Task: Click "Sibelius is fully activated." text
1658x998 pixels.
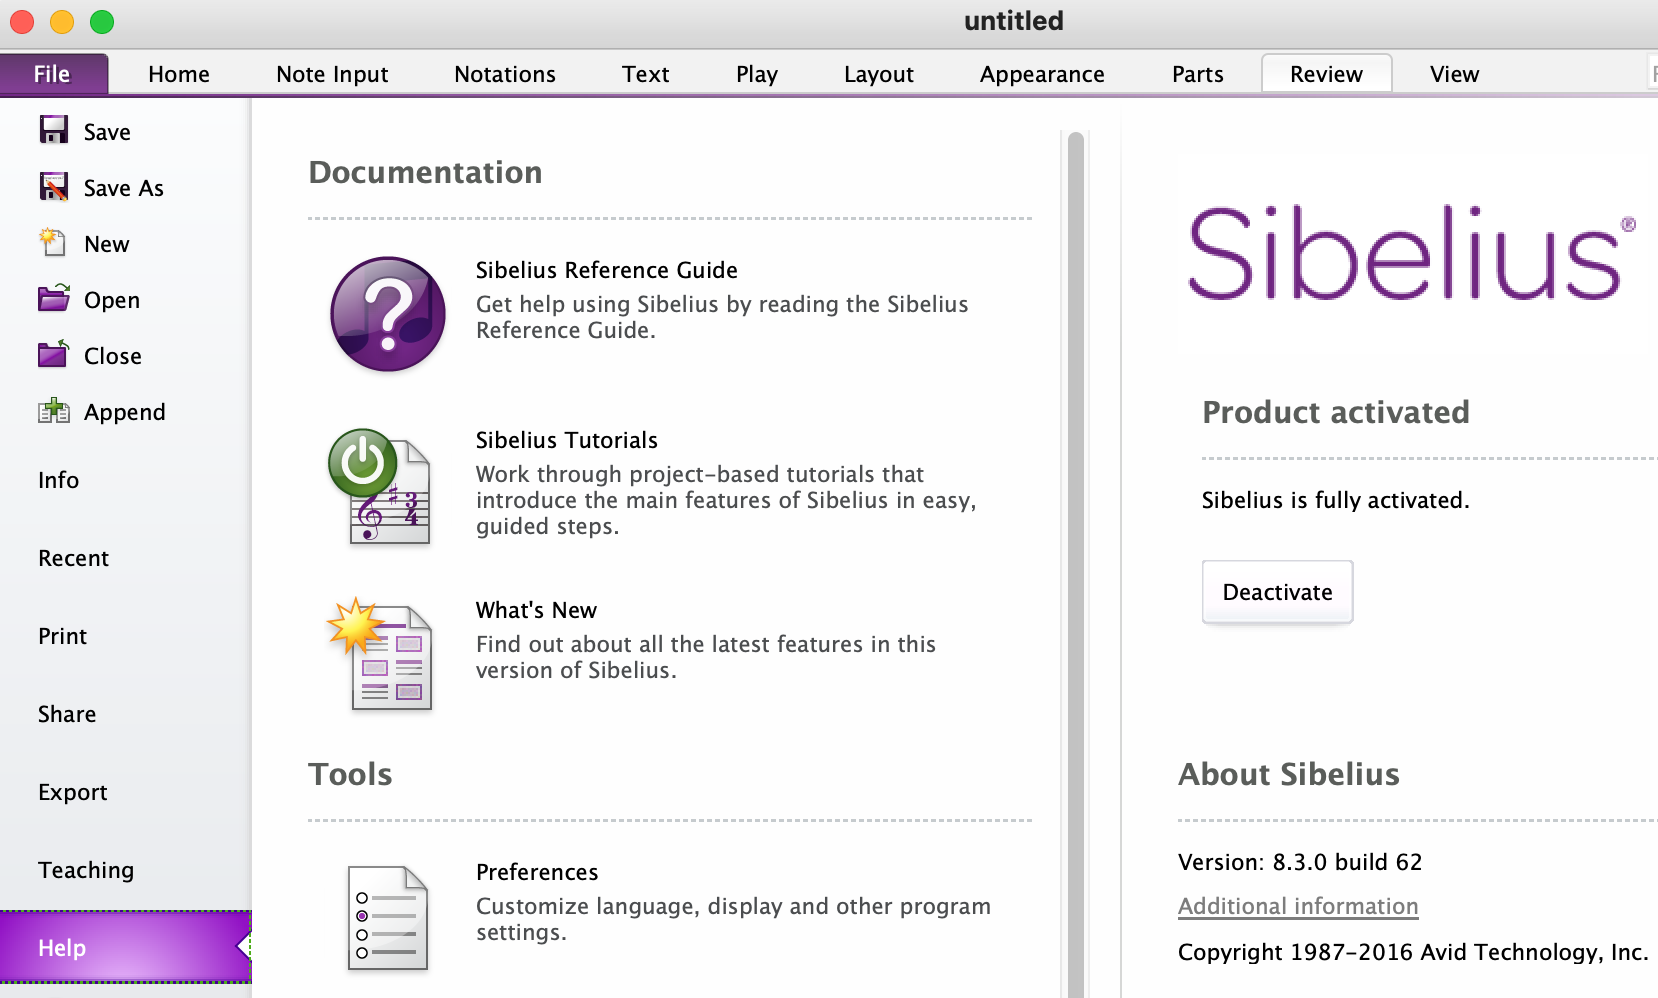Action: (x=1336, y=500)
